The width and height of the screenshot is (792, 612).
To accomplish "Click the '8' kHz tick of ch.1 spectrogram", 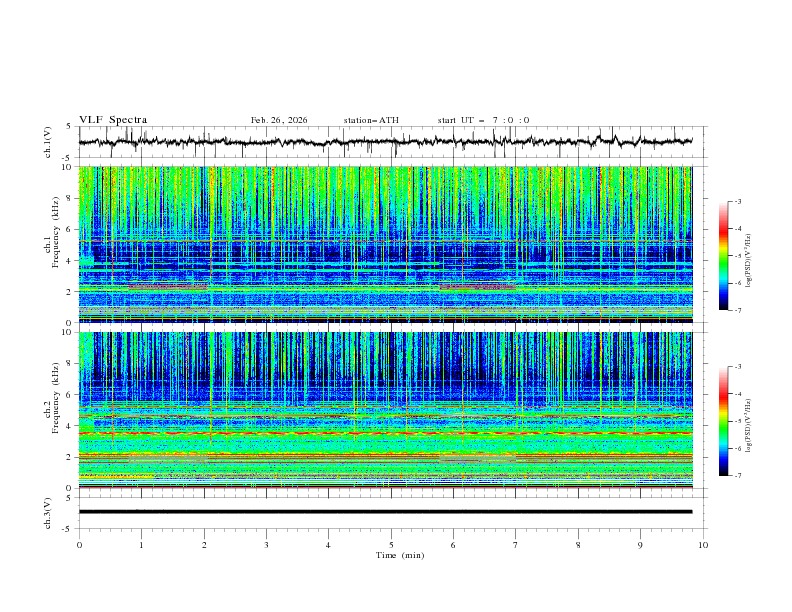I will coord(70,198).
